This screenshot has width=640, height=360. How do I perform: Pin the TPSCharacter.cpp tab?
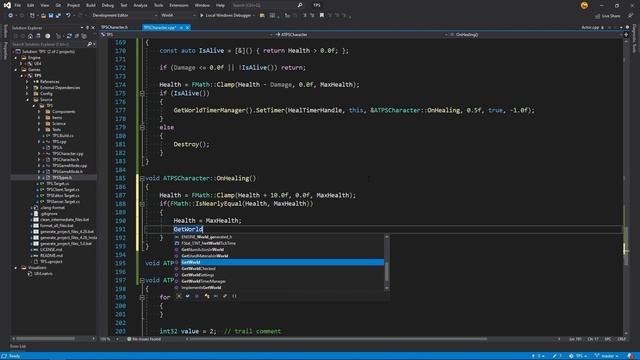(181, 28)
